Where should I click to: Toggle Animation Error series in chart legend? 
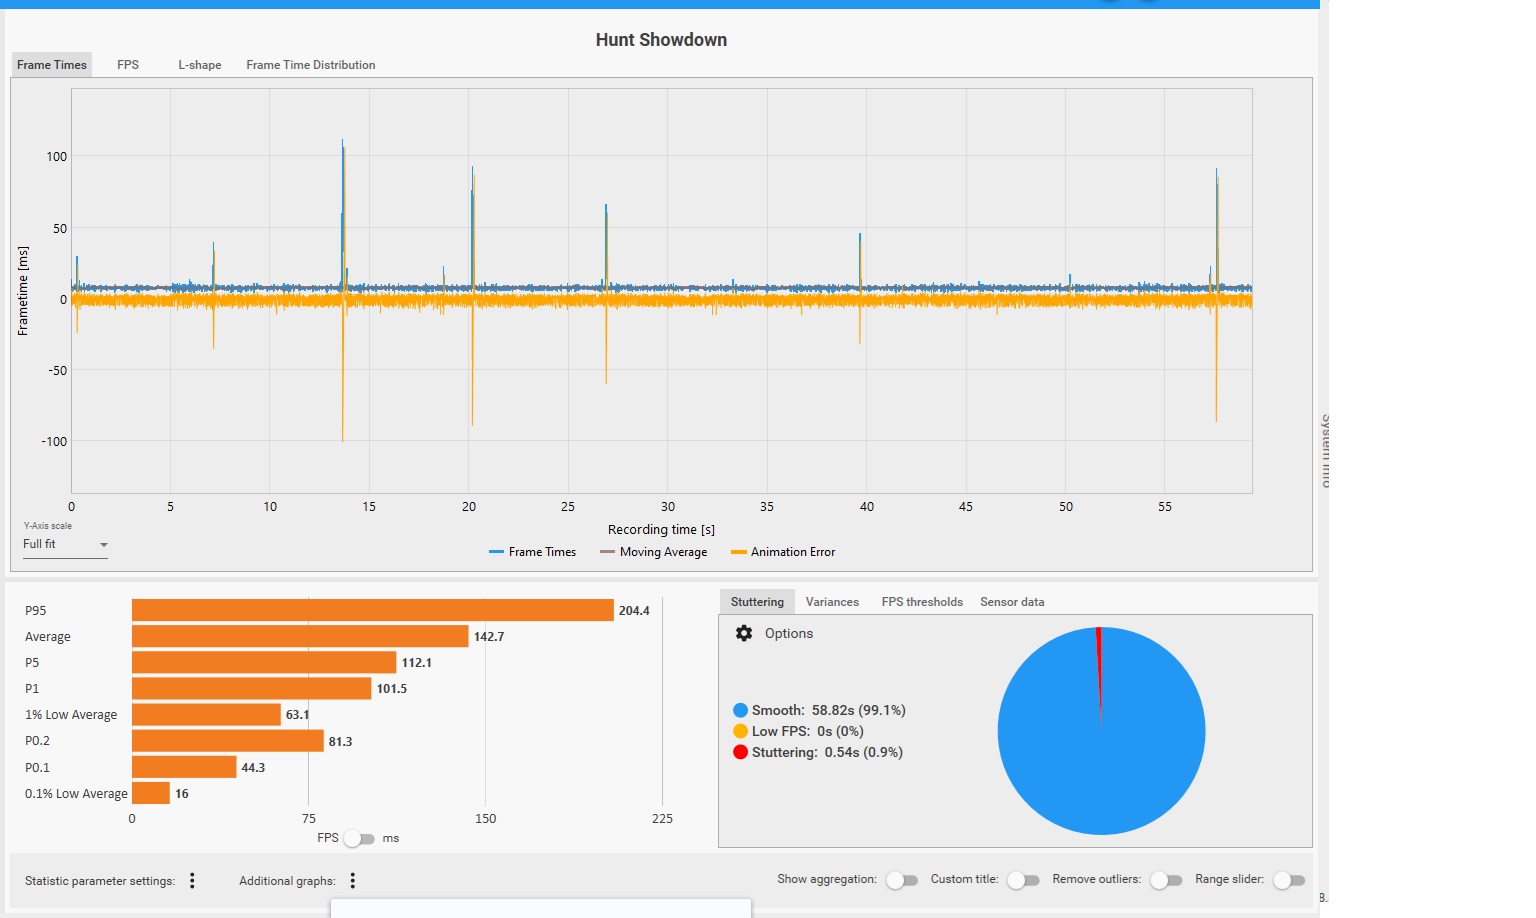click(783, 552)
